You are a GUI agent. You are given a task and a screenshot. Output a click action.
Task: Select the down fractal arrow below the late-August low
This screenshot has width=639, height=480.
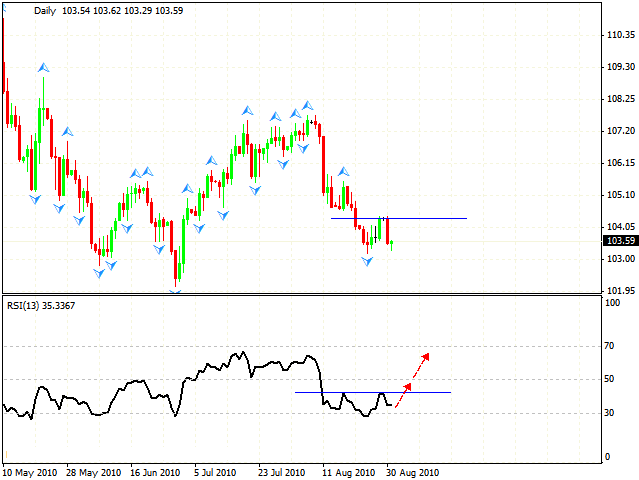point(367,261)
